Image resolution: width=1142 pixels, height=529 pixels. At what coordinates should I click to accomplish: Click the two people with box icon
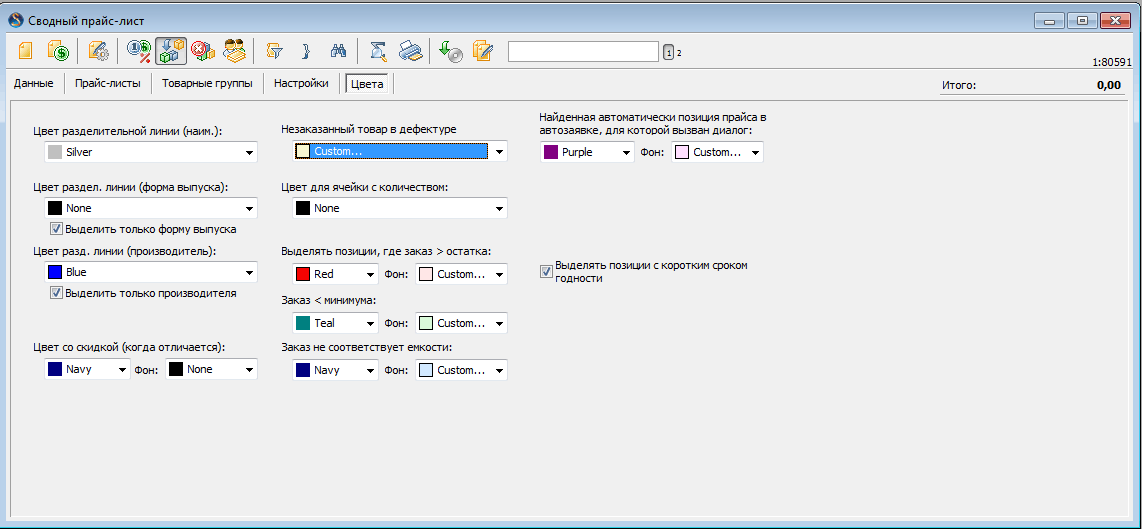[235, 52]
